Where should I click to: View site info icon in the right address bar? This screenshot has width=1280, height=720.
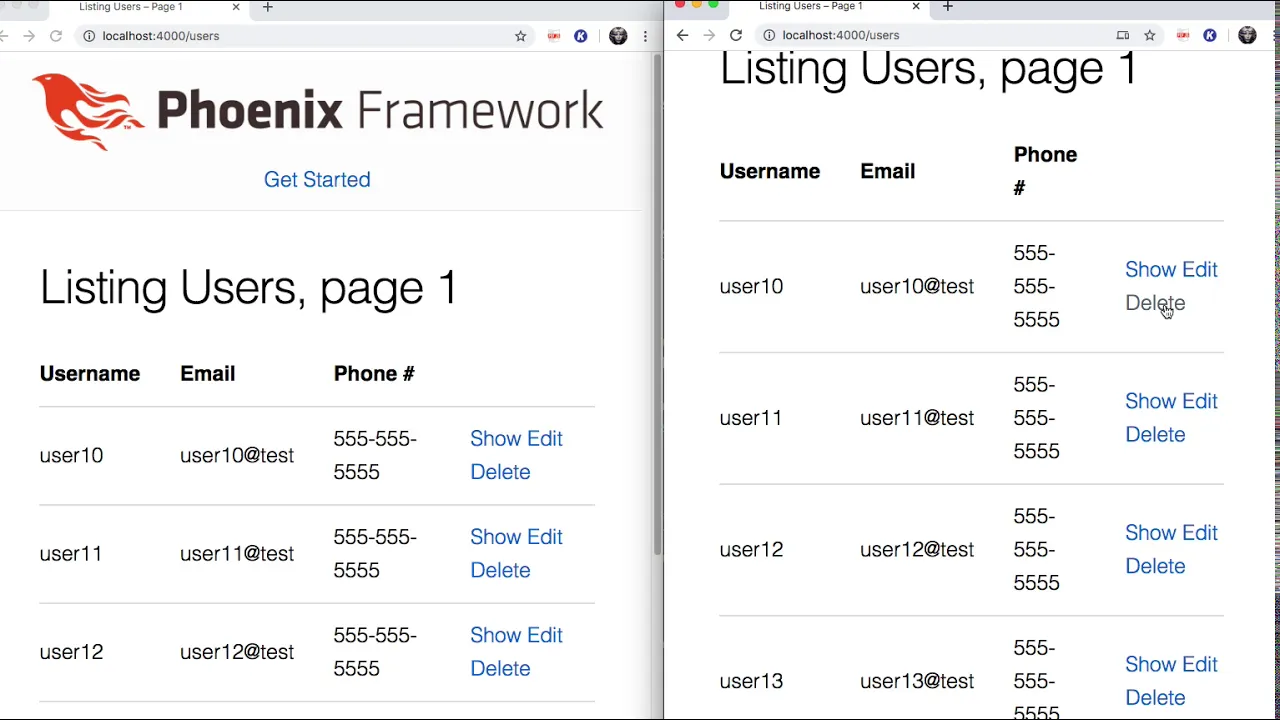[x=769, y=35]
